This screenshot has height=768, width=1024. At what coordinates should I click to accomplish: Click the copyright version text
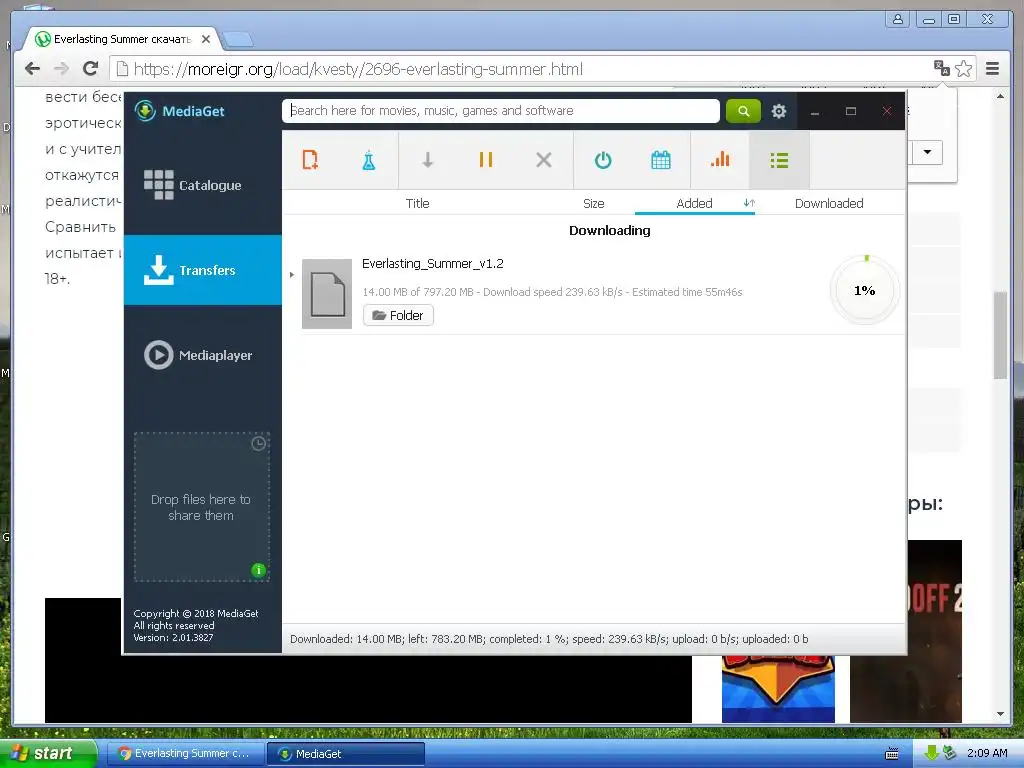196,626
